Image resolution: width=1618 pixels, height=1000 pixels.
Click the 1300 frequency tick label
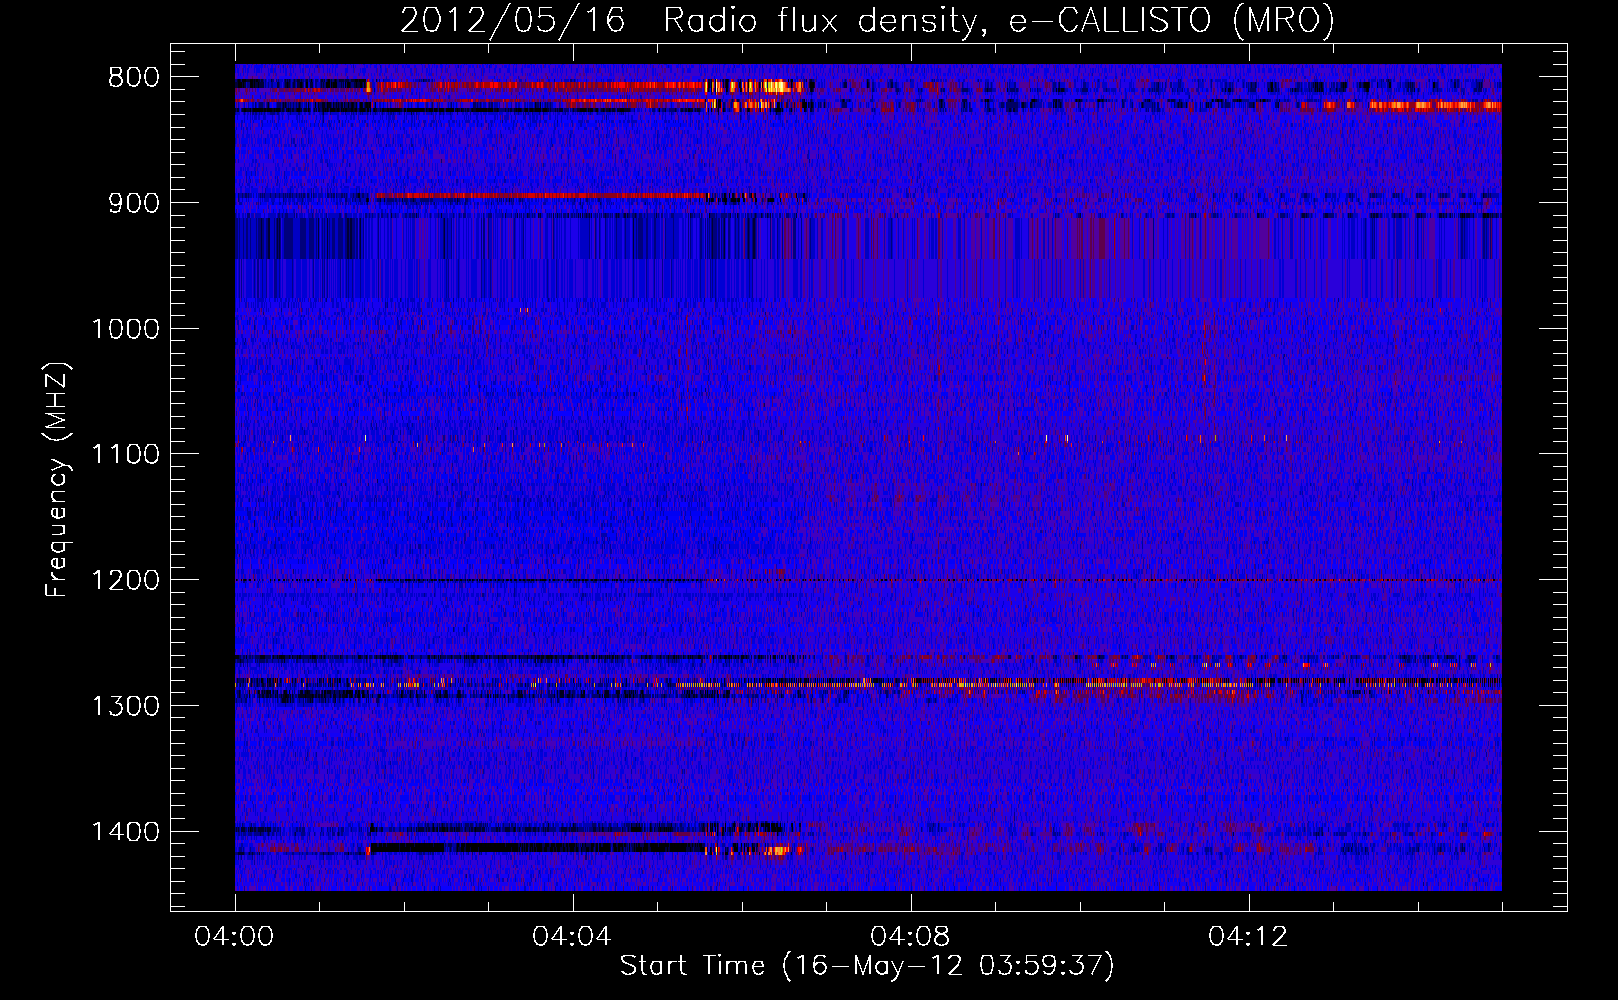click(125, 706)
